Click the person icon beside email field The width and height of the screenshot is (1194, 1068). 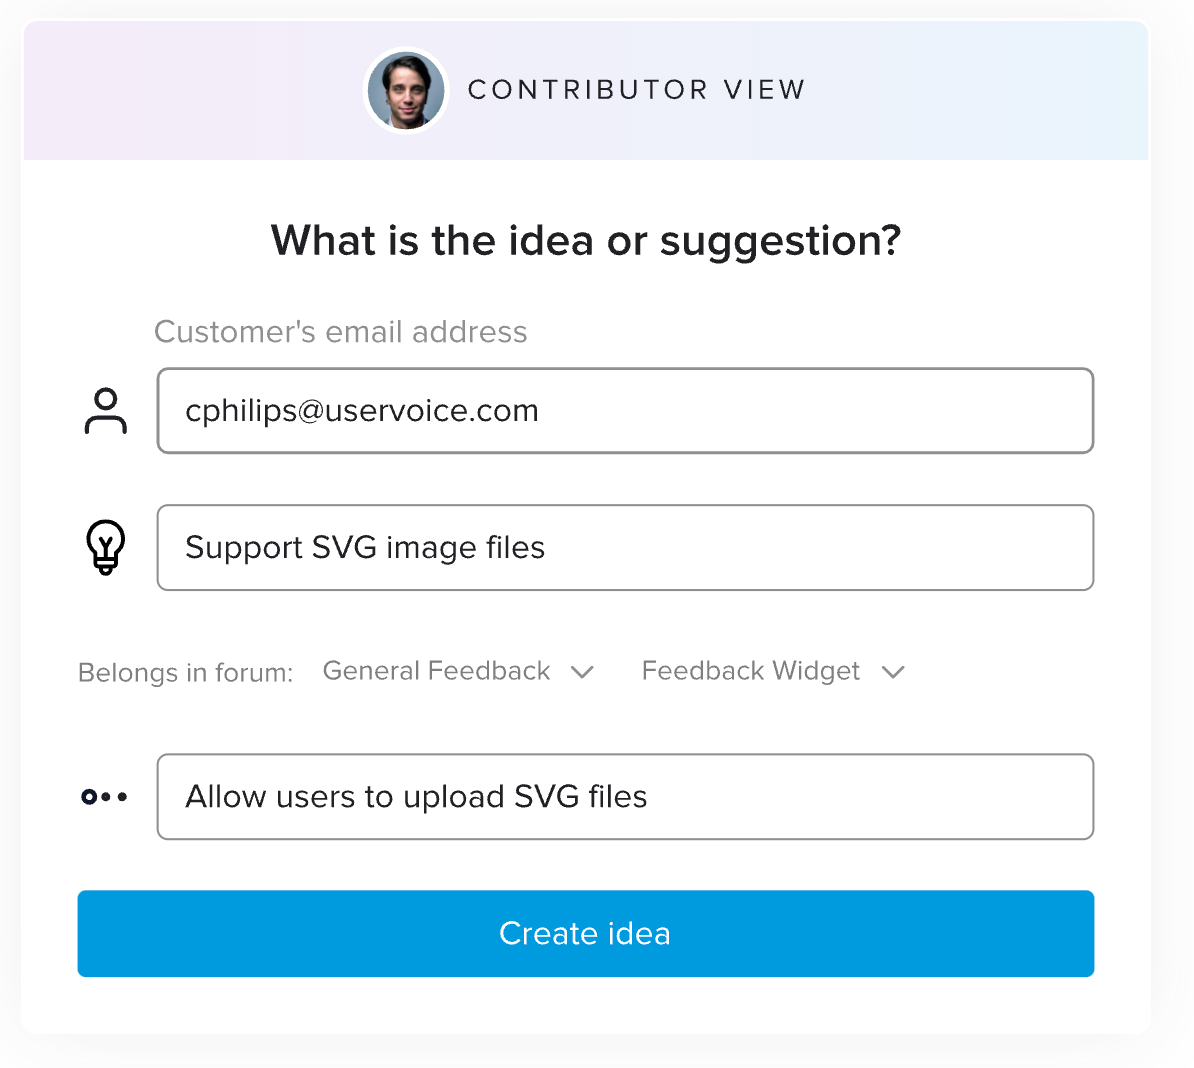[106, 411]
